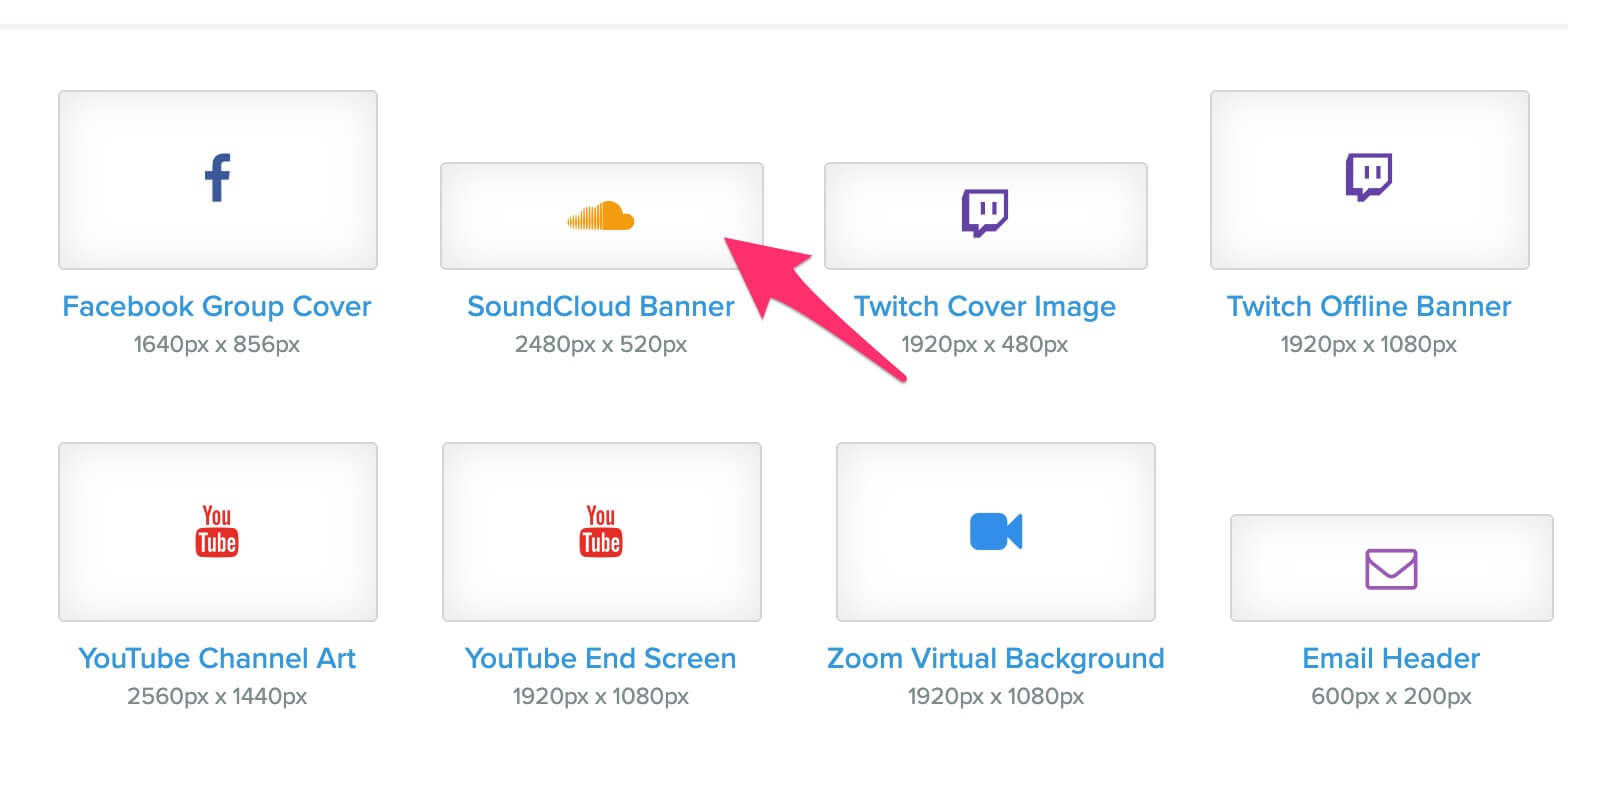Open the Facebook Group Cover link
Viewport: 1600px width, 800px height.
tap(217, 306)
